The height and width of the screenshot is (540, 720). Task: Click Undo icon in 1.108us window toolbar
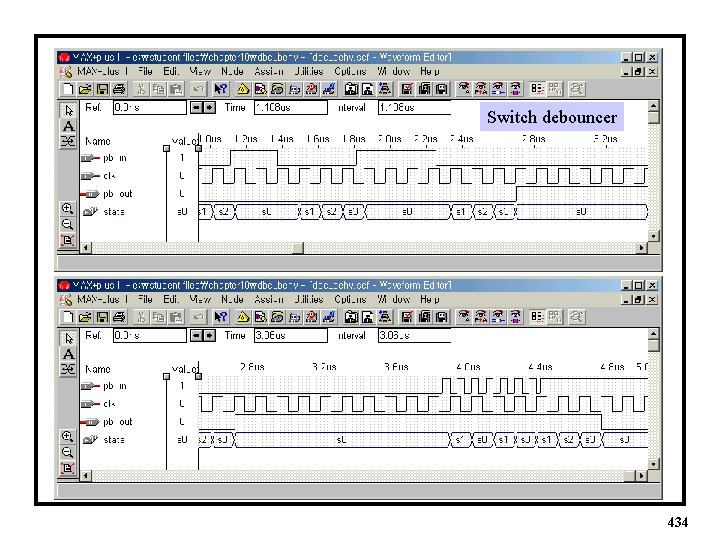tap(198, 89)
